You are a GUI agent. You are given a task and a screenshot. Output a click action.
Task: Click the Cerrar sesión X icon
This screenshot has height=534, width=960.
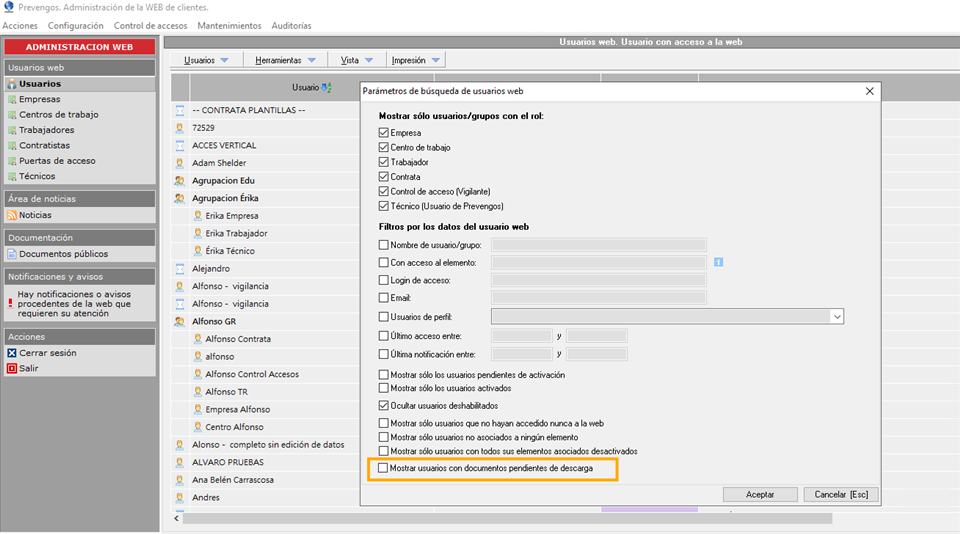pyautogui.click(x=12, y=353)
